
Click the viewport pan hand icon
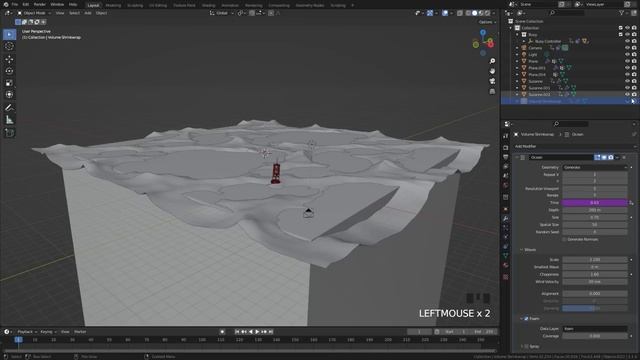point(492,71)
